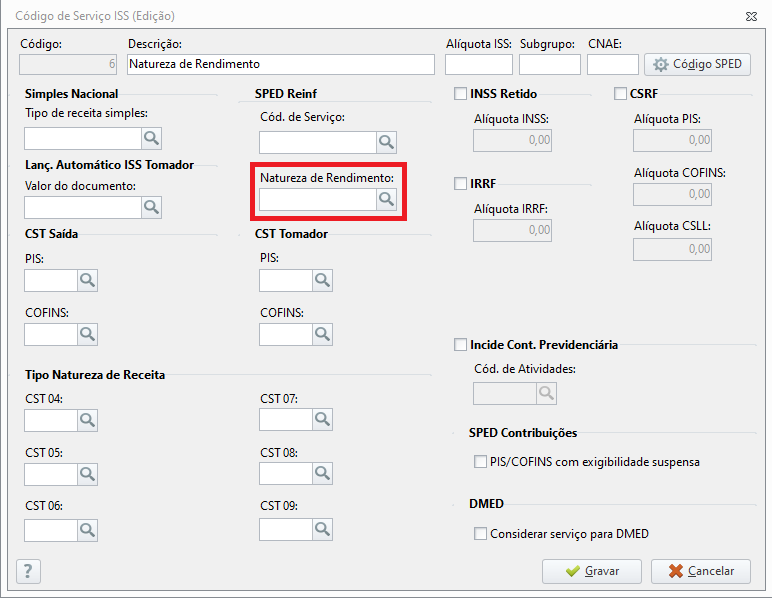Open CST 08 lookup magnifier

pyautogui.click(x=322, y=473)
